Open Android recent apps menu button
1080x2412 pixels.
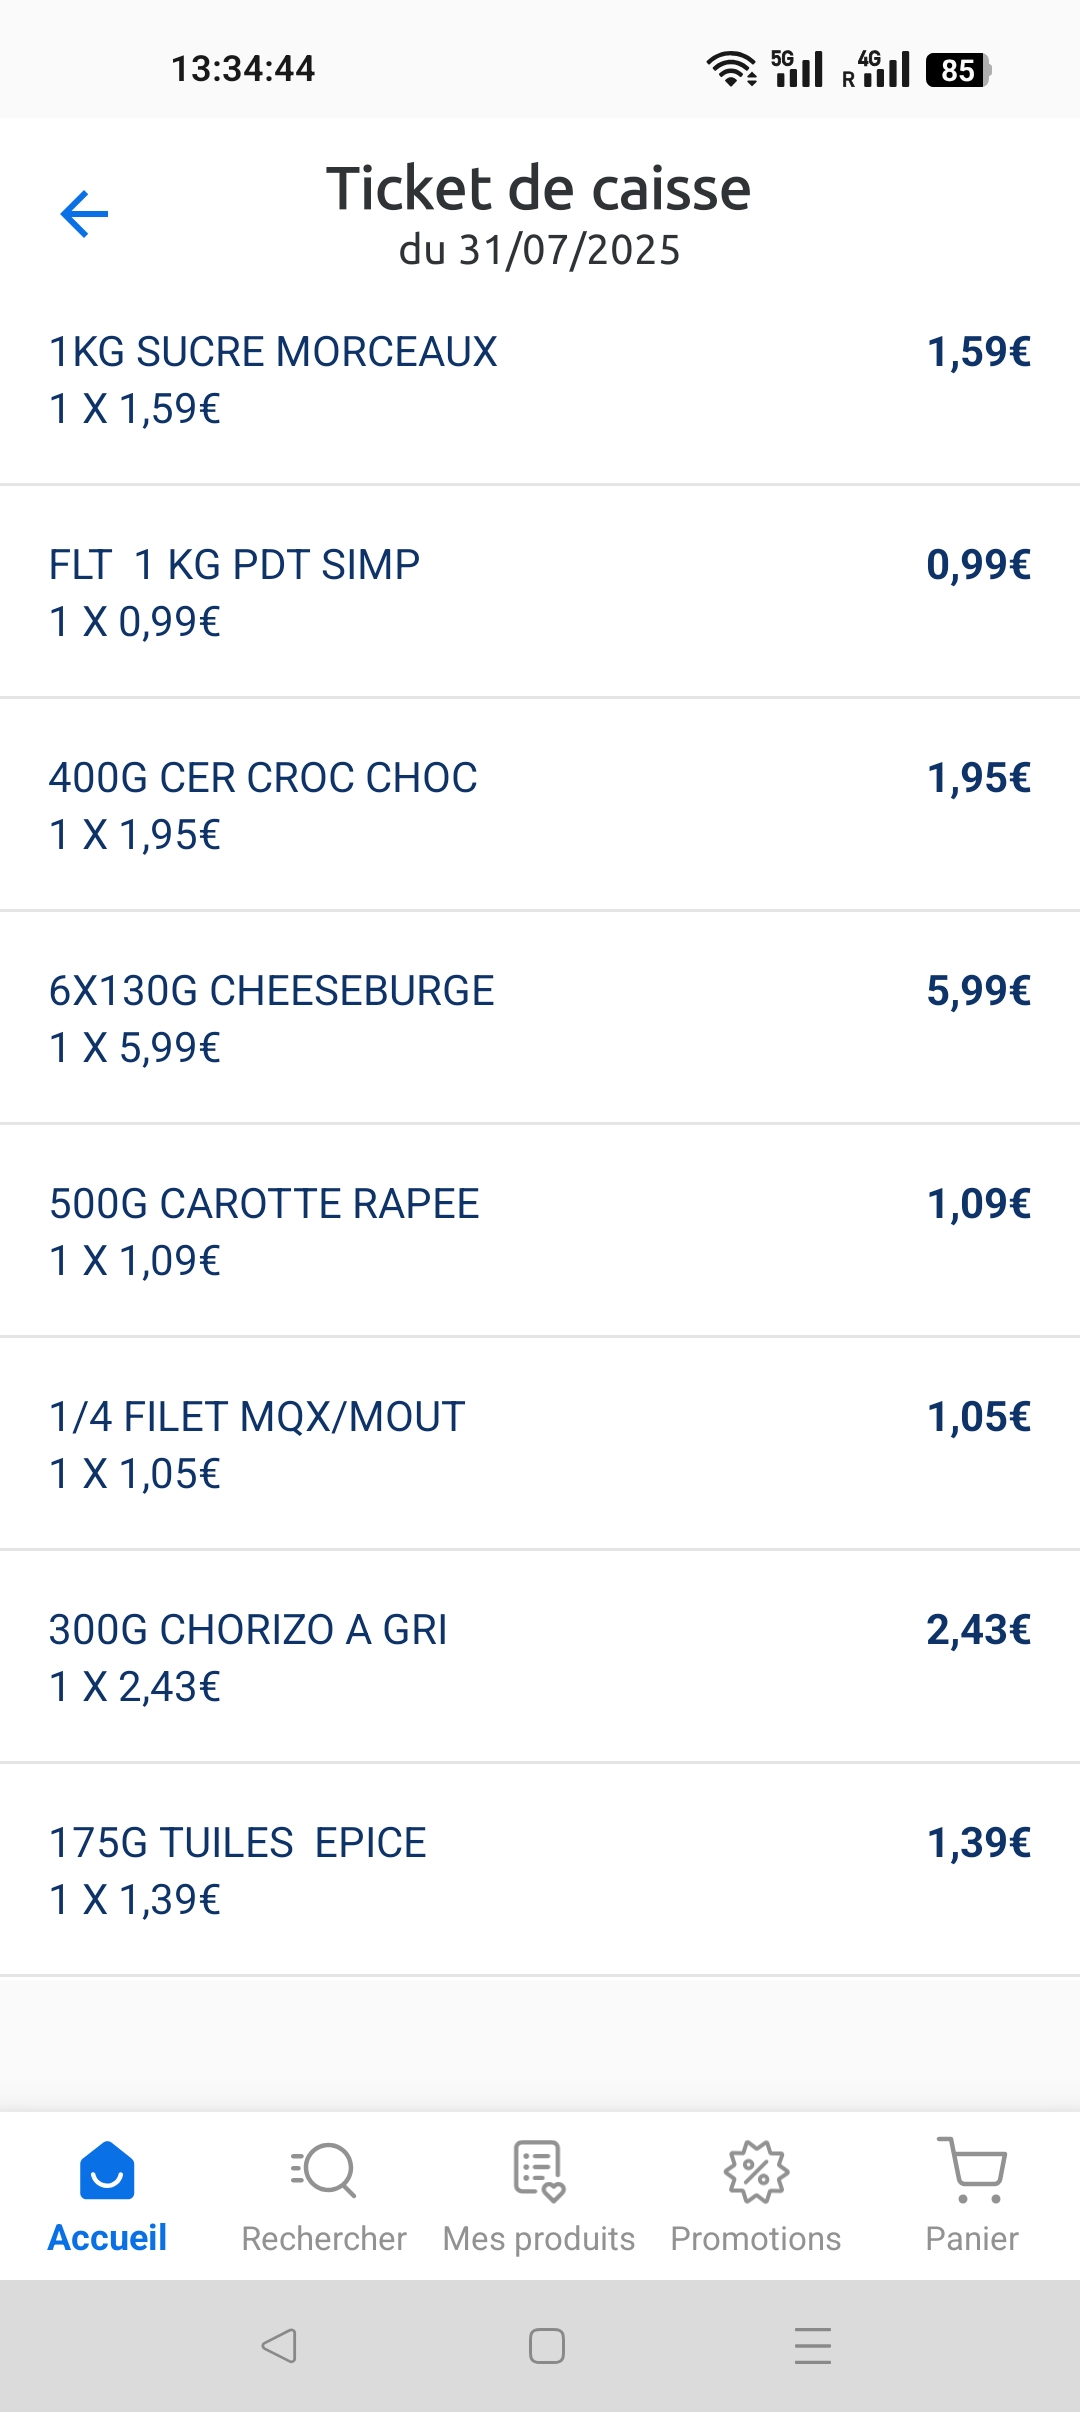[x=812, y=2345]
